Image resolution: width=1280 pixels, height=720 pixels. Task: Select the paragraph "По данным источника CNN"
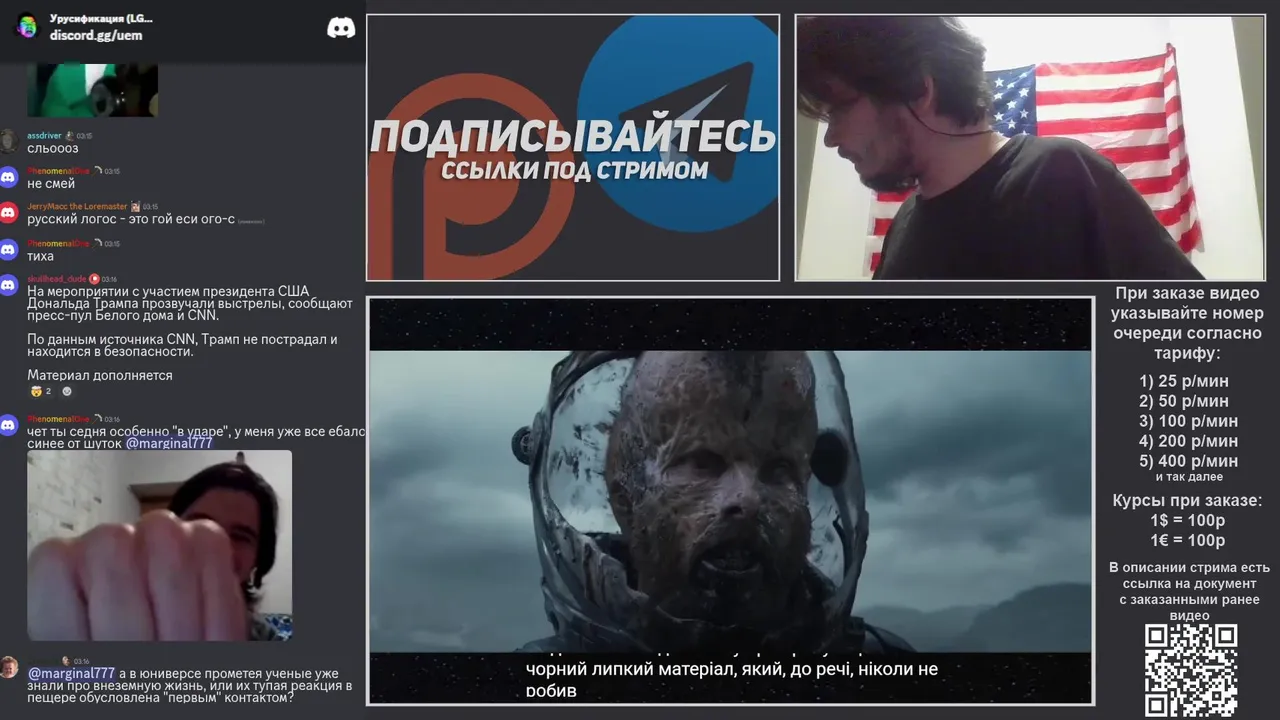[182, 345]
